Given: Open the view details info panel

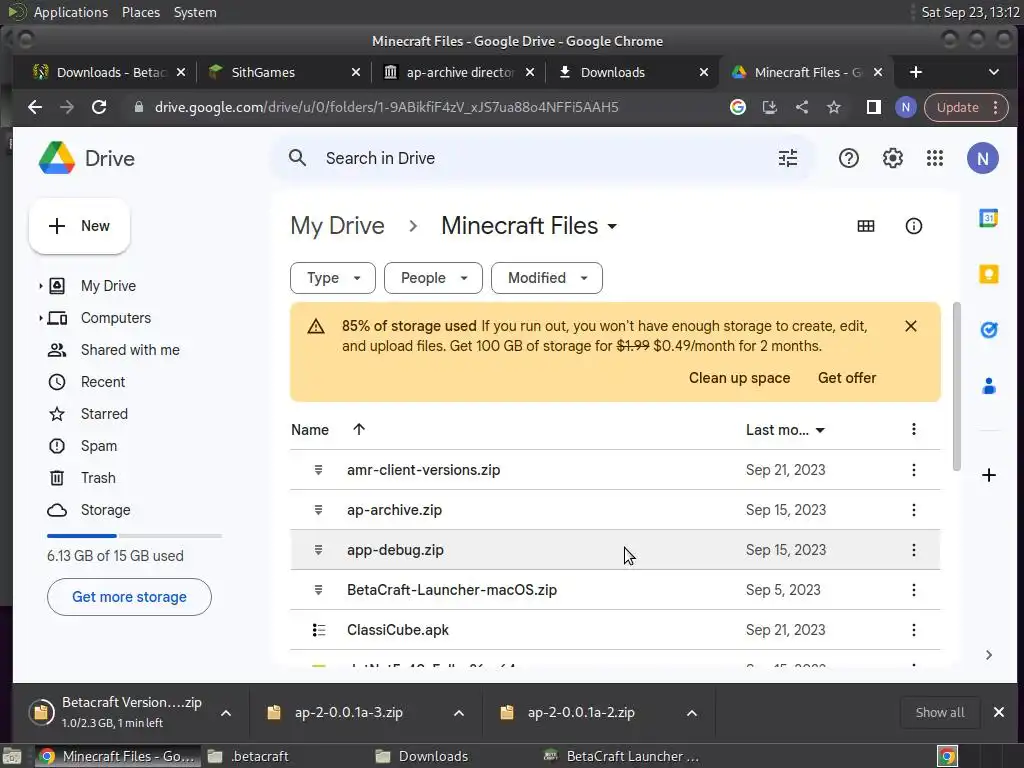Looking at the screenshot, I should pos(913,226).
